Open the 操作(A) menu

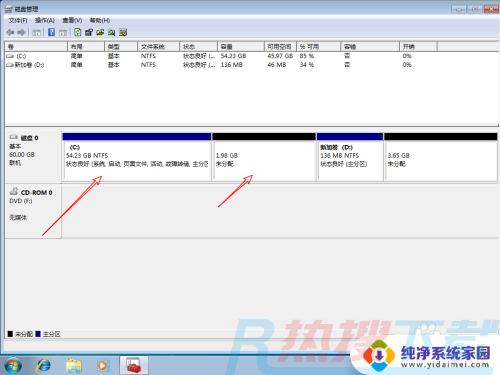tap(45, 21)
